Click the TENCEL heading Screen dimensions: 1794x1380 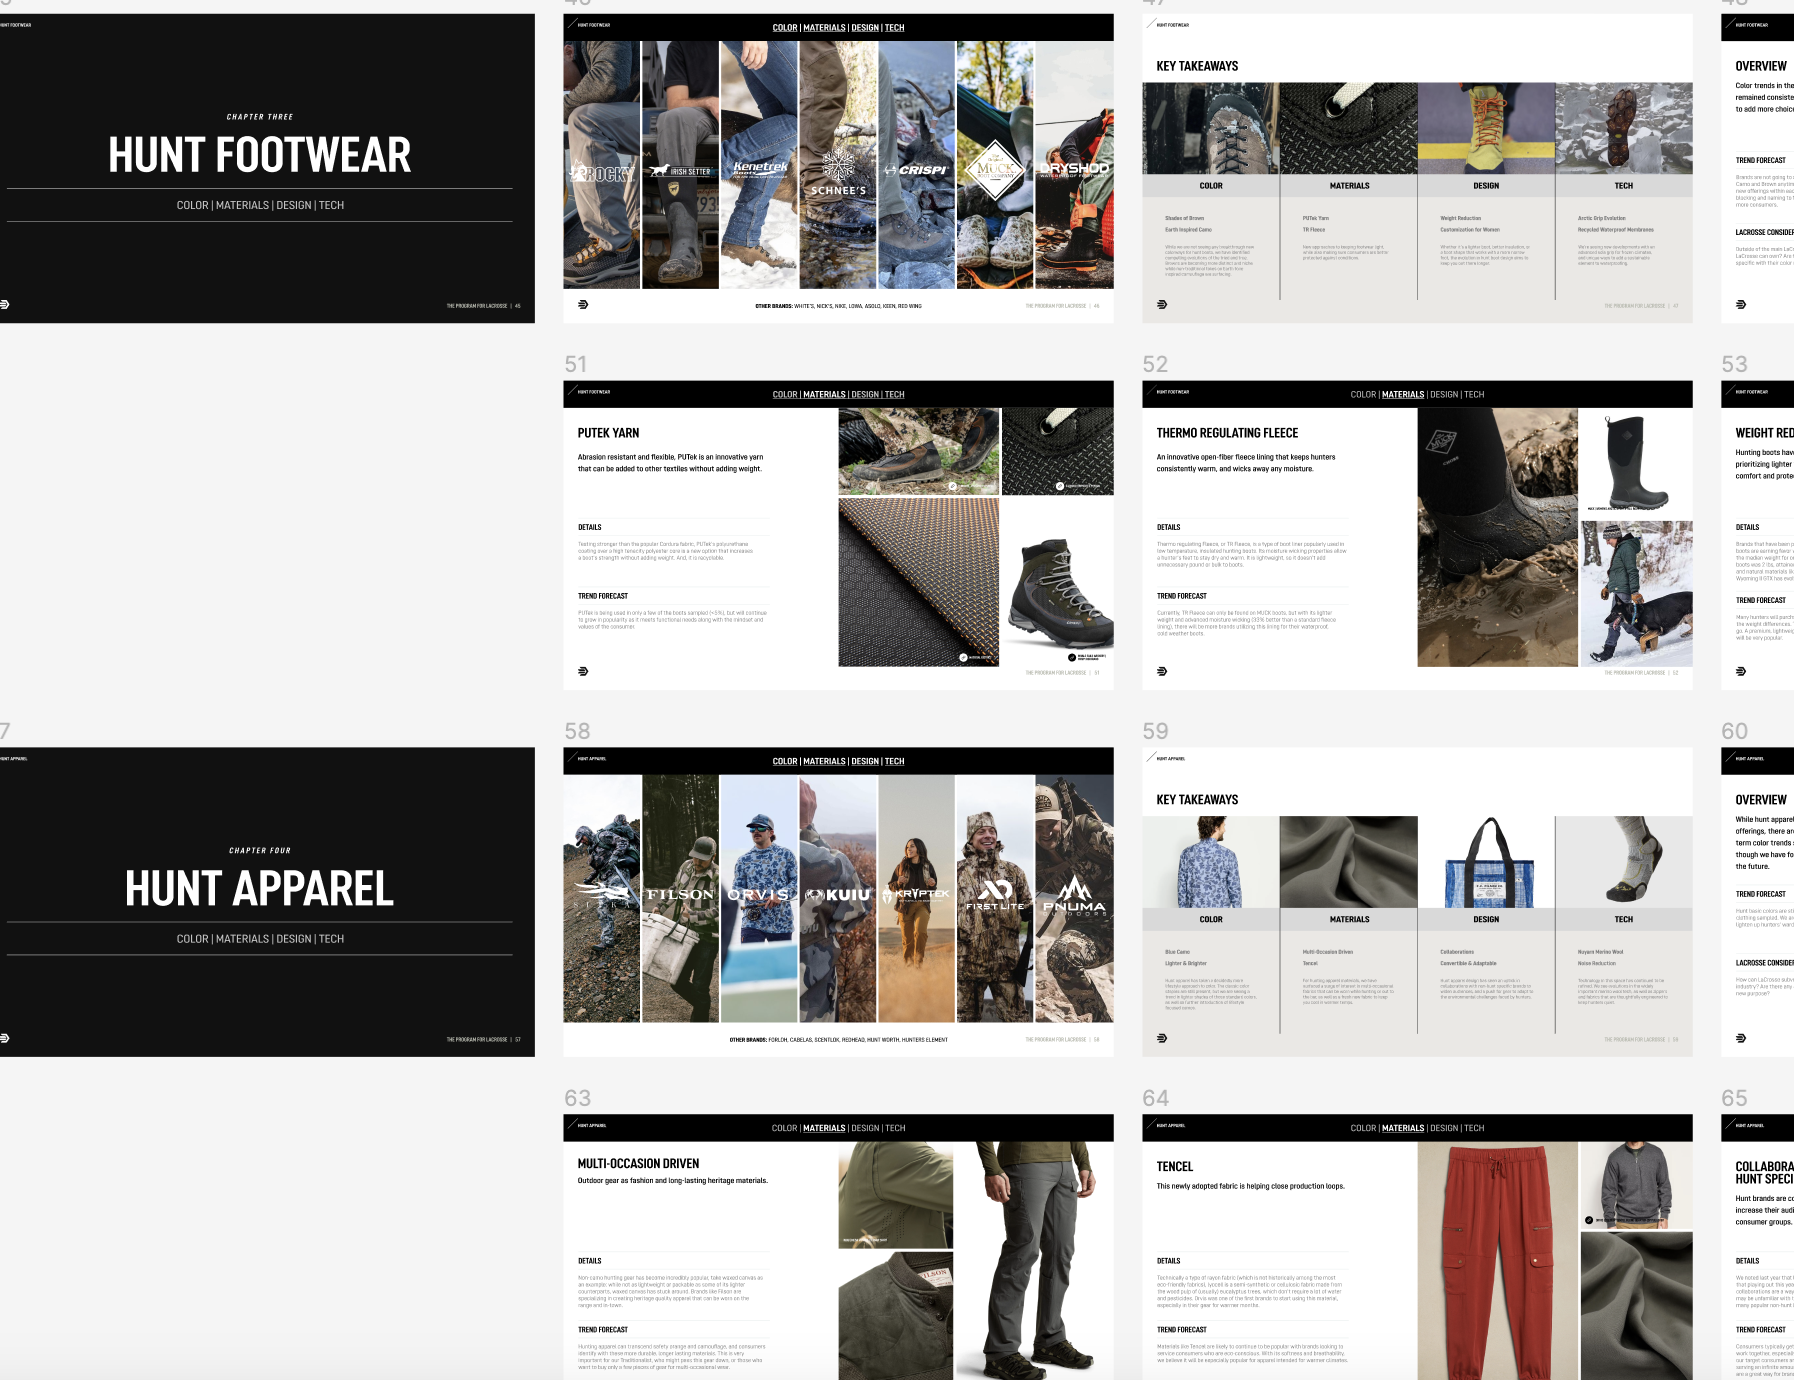pos(1175,1167)
